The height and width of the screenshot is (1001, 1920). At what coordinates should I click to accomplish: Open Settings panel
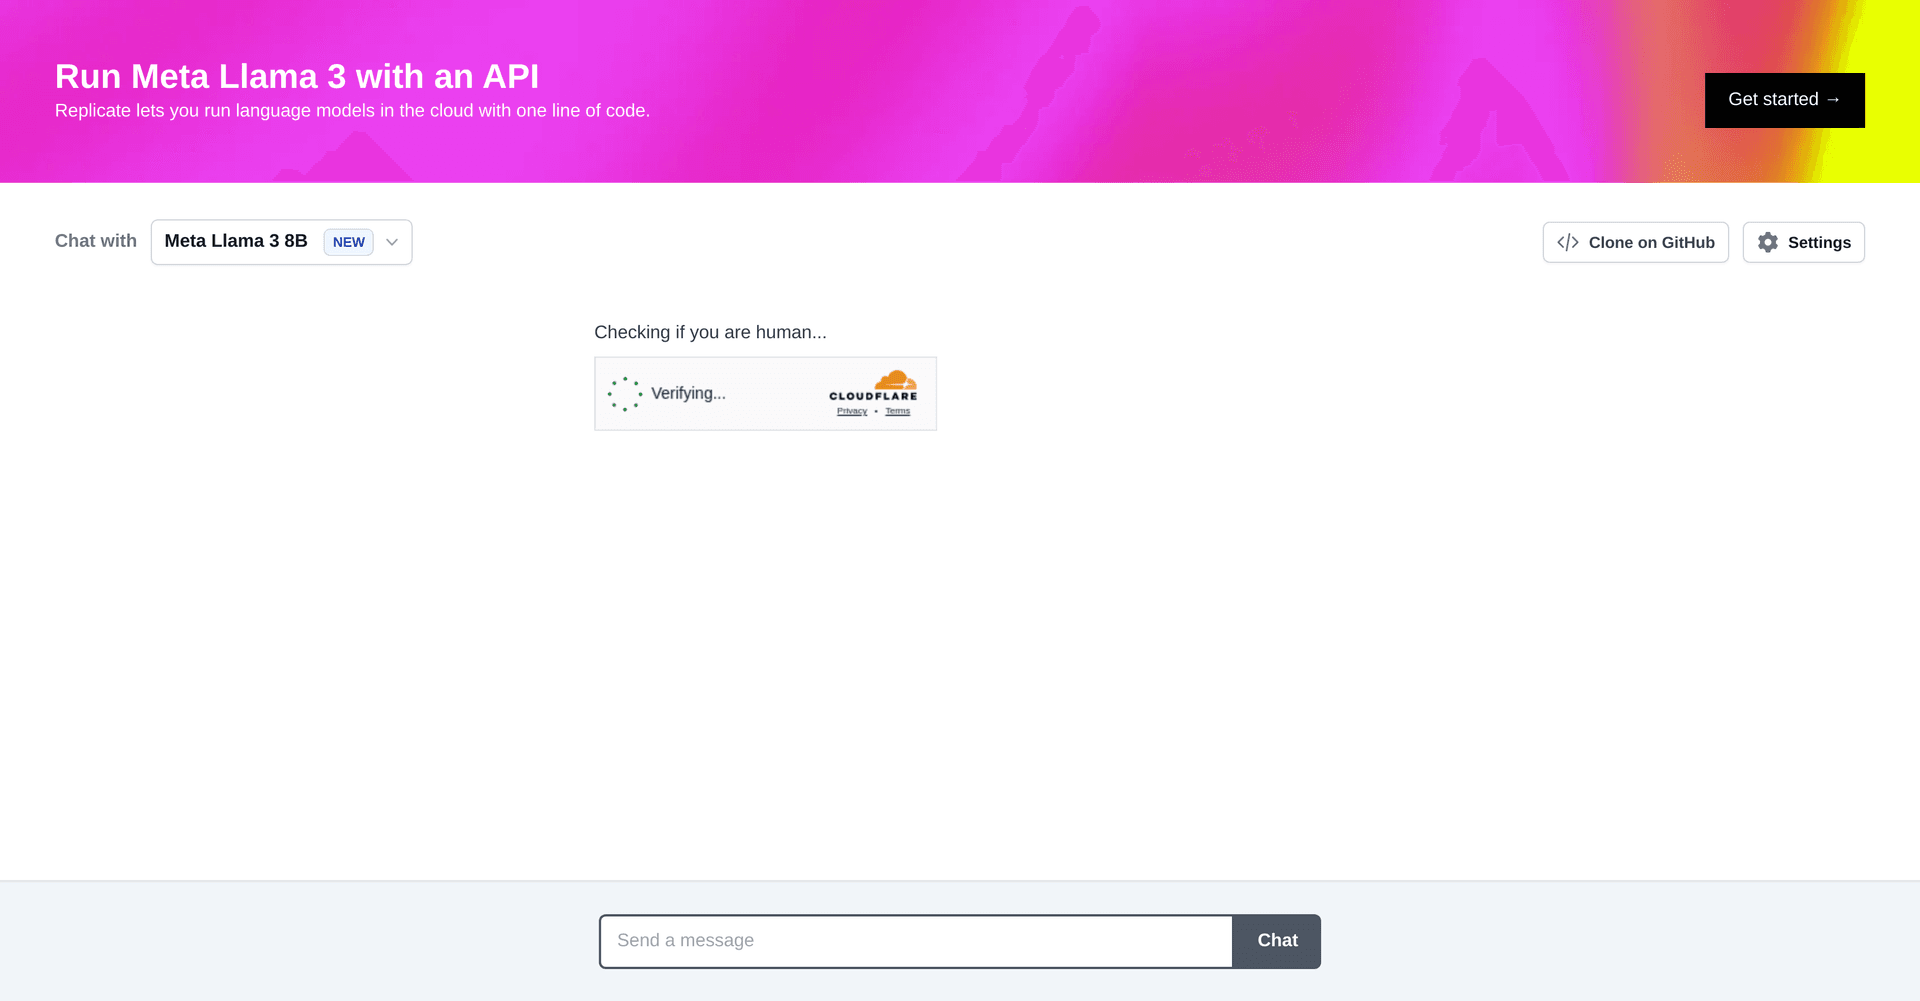coord(1803,242)
